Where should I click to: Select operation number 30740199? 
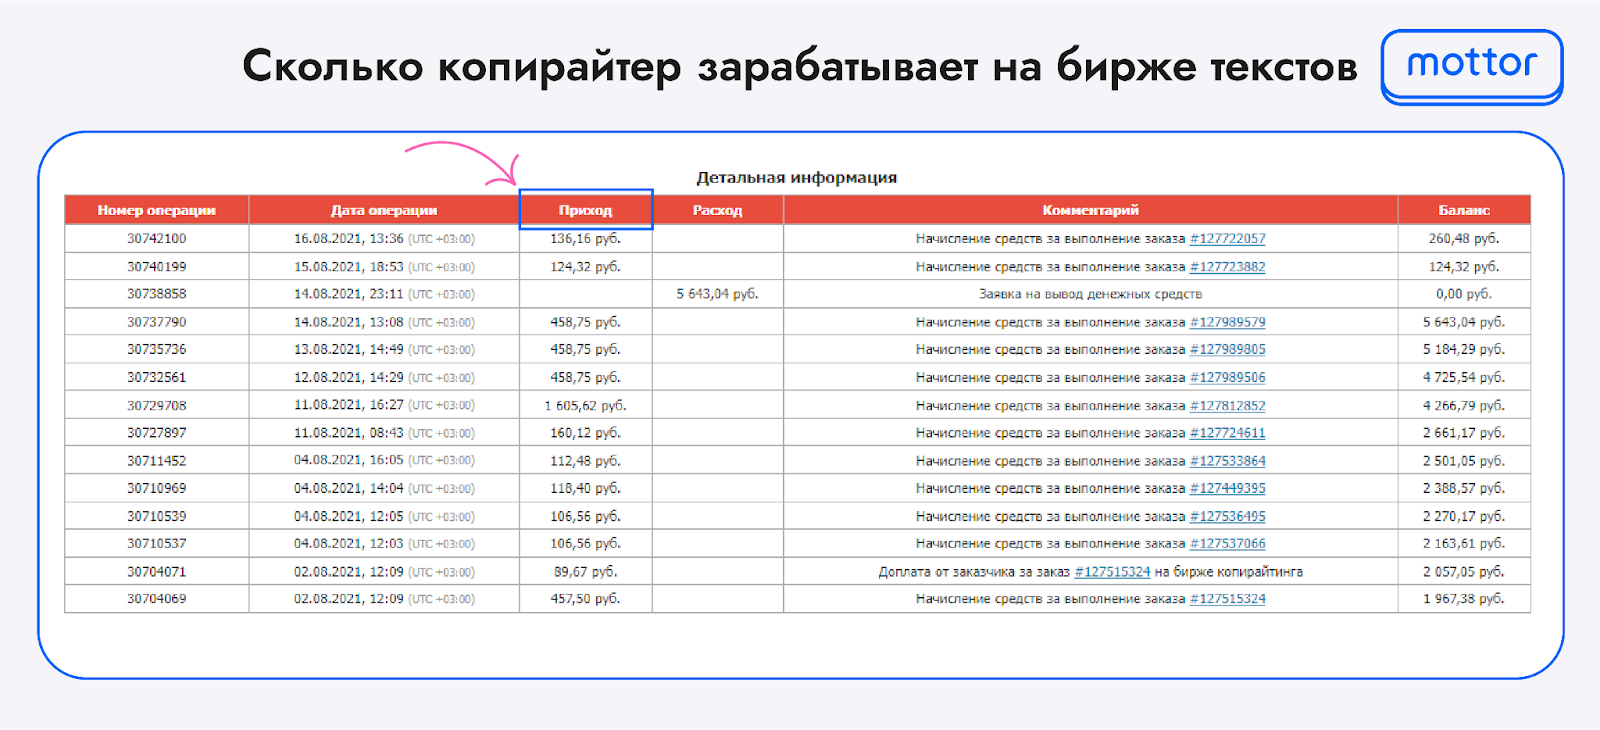click(156, 267)
